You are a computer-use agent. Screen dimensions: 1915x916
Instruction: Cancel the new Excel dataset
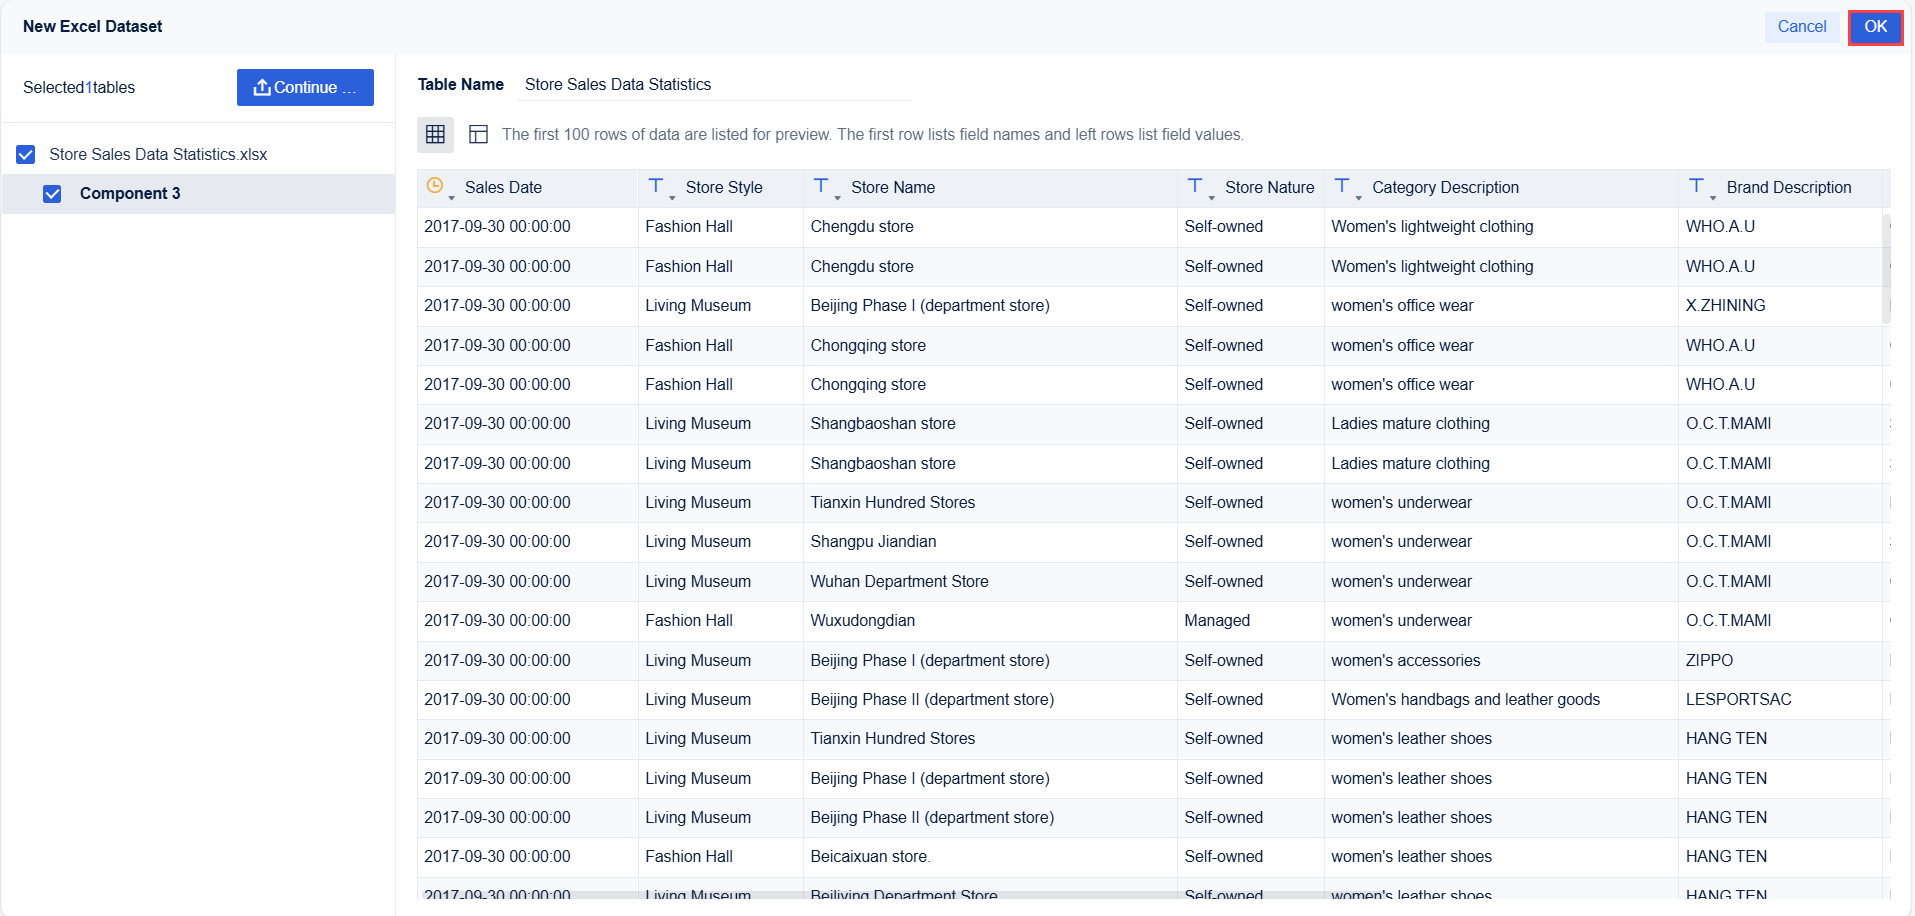[x=1801, y=27]
